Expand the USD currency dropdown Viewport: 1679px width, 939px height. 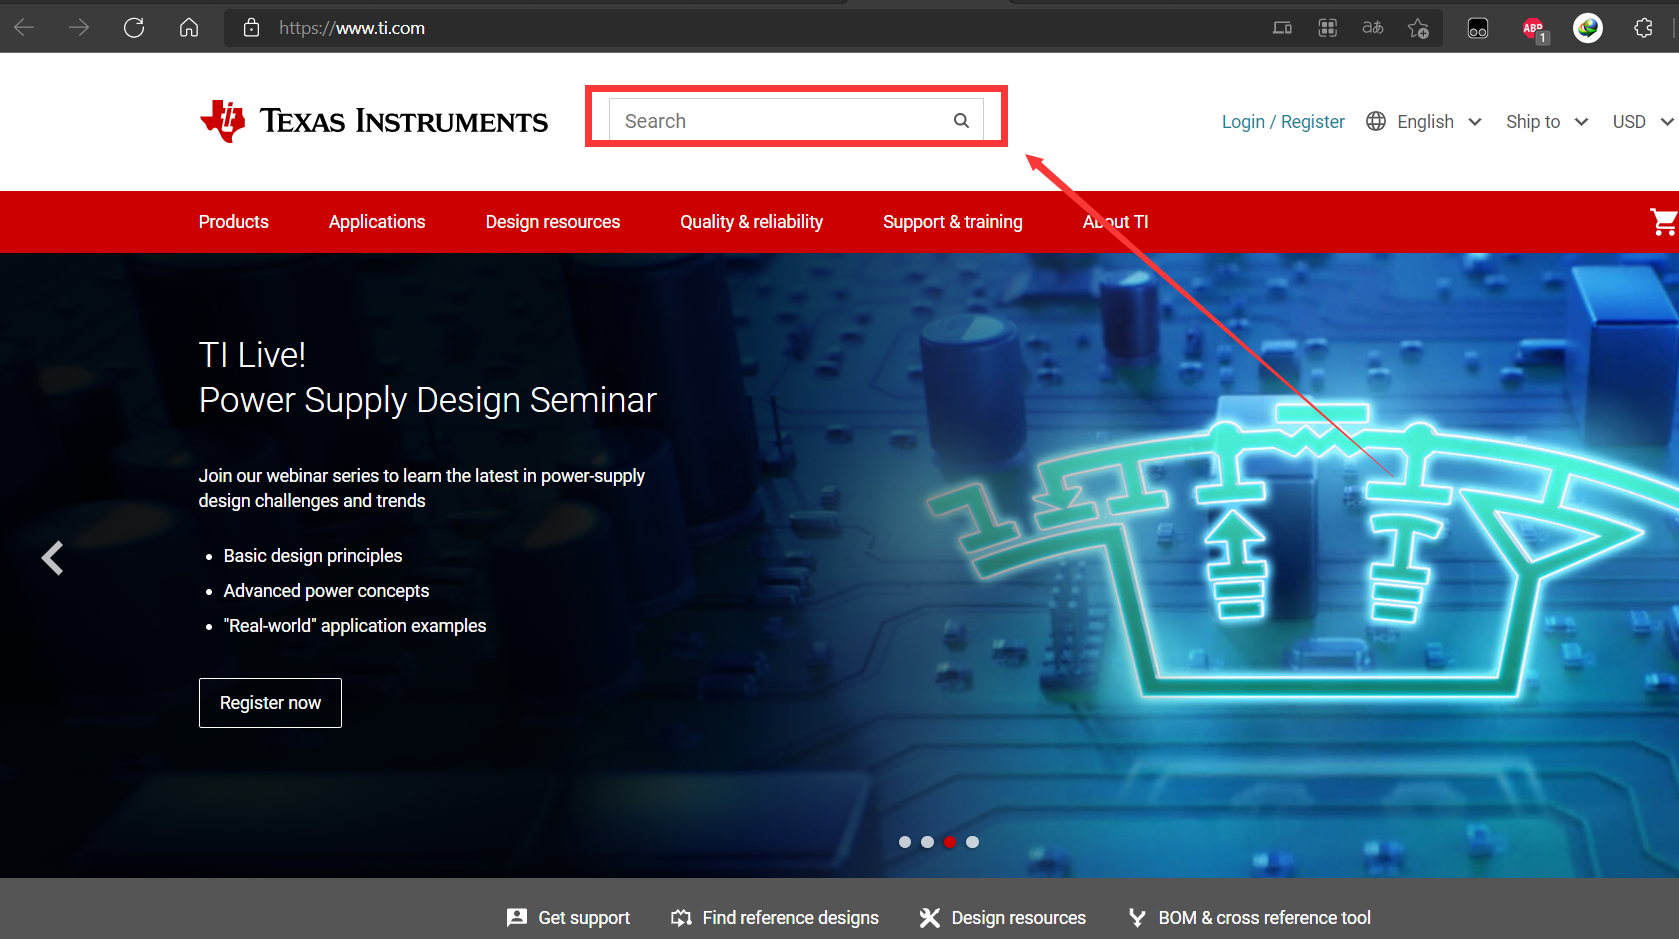pos(1642,121)
